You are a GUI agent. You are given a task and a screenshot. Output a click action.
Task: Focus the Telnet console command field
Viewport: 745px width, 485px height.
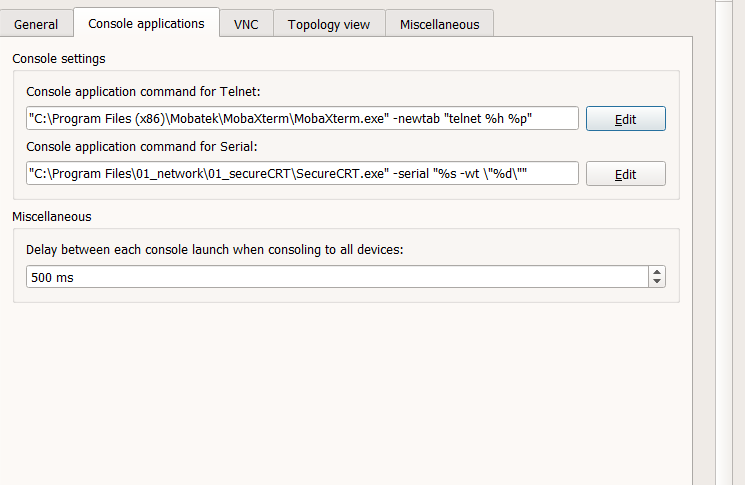(302, 119)
